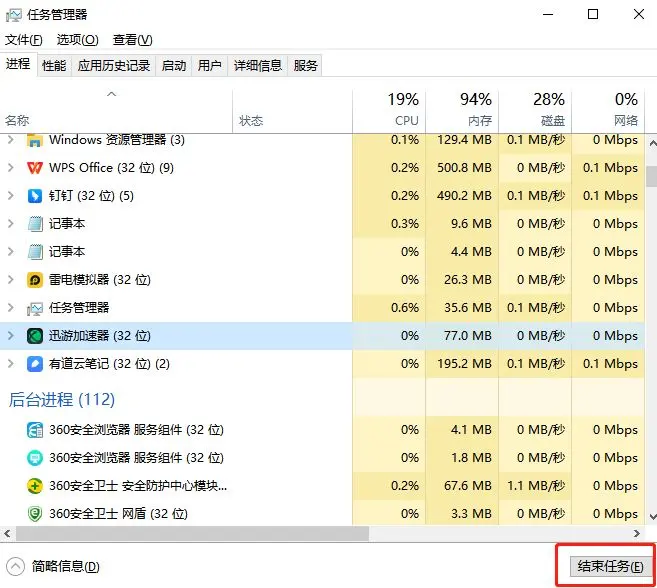657x588 pixels.
Task: Open the 文件 menu
Action: tap(24, 40)
